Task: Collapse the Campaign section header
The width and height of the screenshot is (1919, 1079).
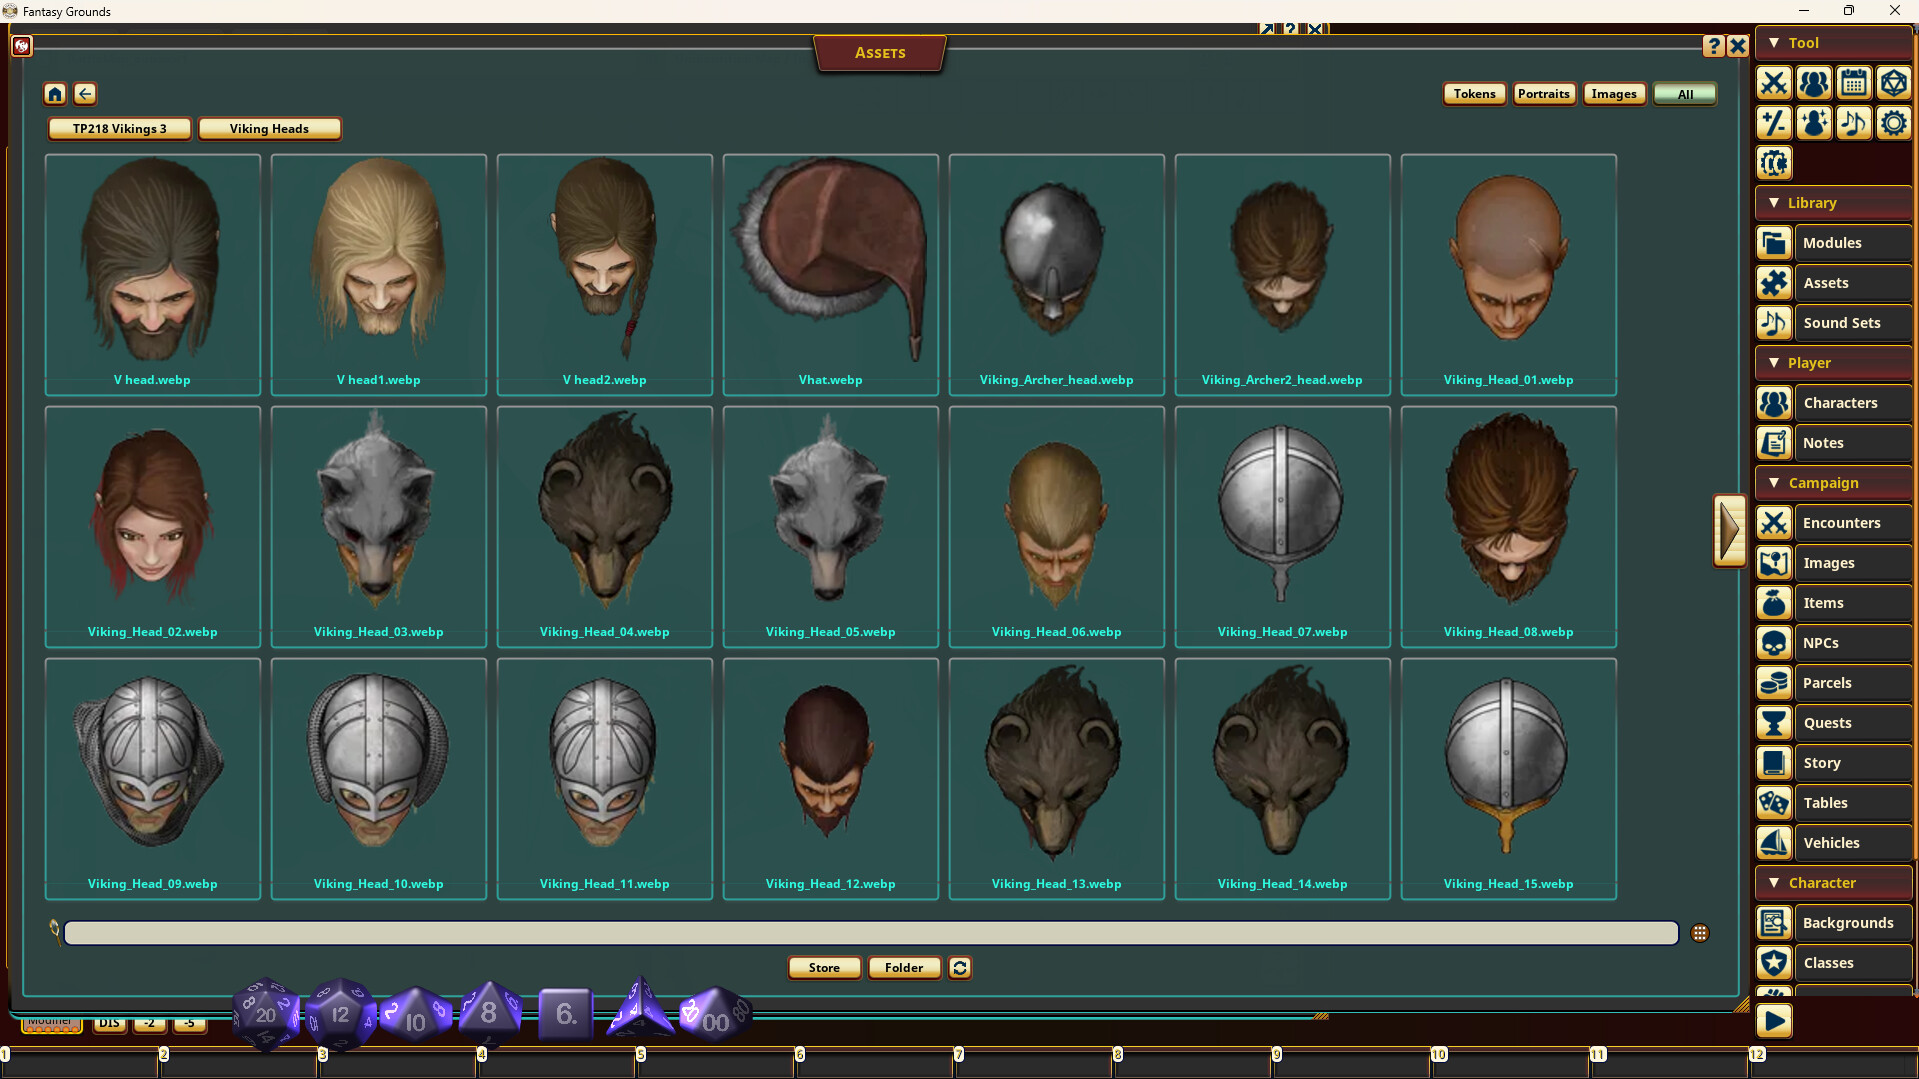Action: pos(1774,482)
